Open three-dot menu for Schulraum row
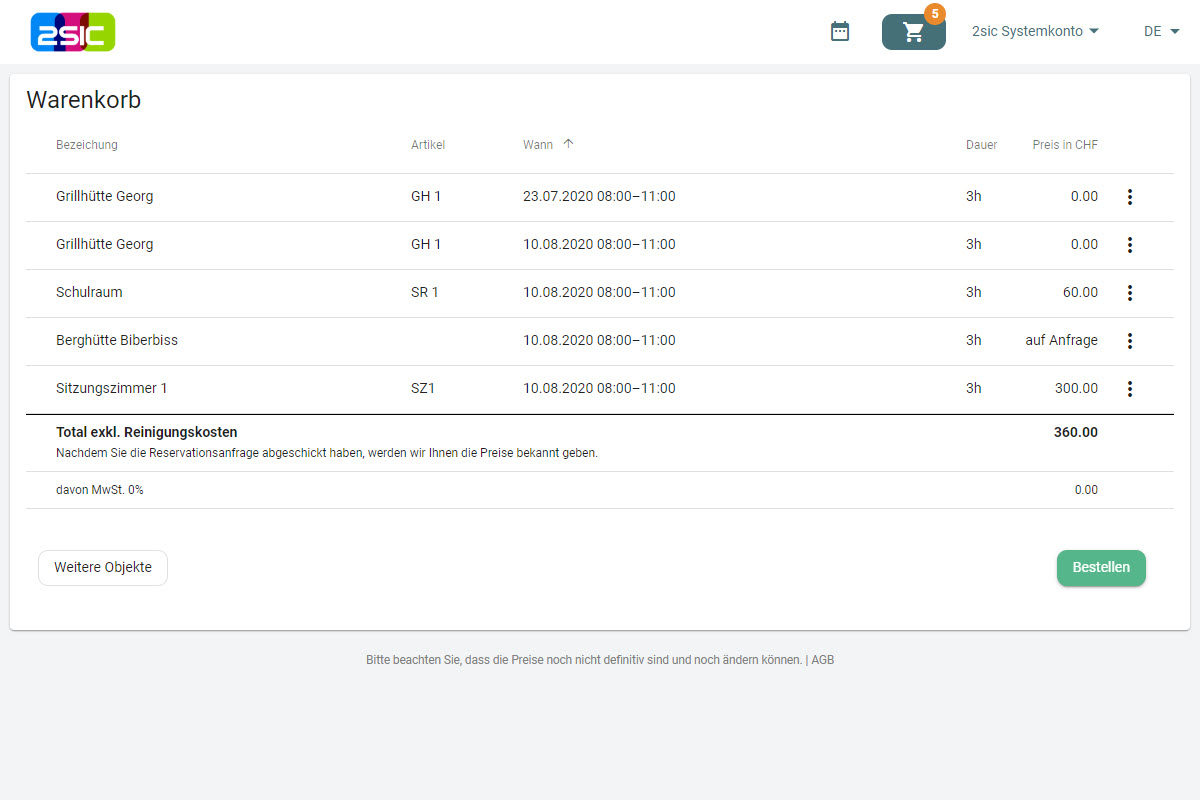The height and width of the screenshot is (800, 1200). point(1130,293)
